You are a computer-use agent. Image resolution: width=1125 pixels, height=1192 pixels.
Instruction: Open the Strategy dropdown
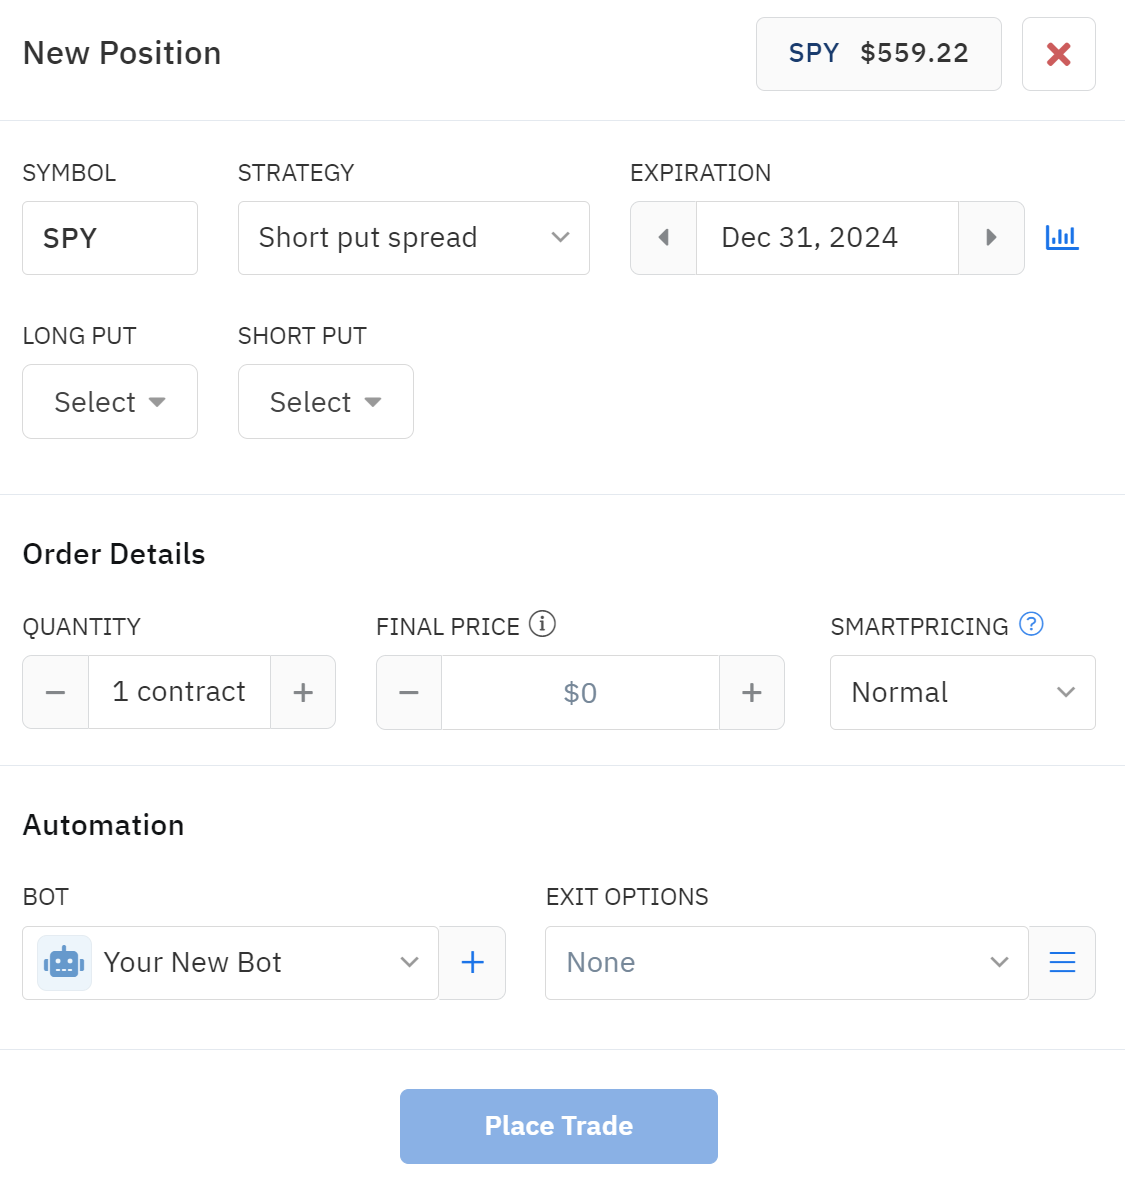tap(413, 238)
